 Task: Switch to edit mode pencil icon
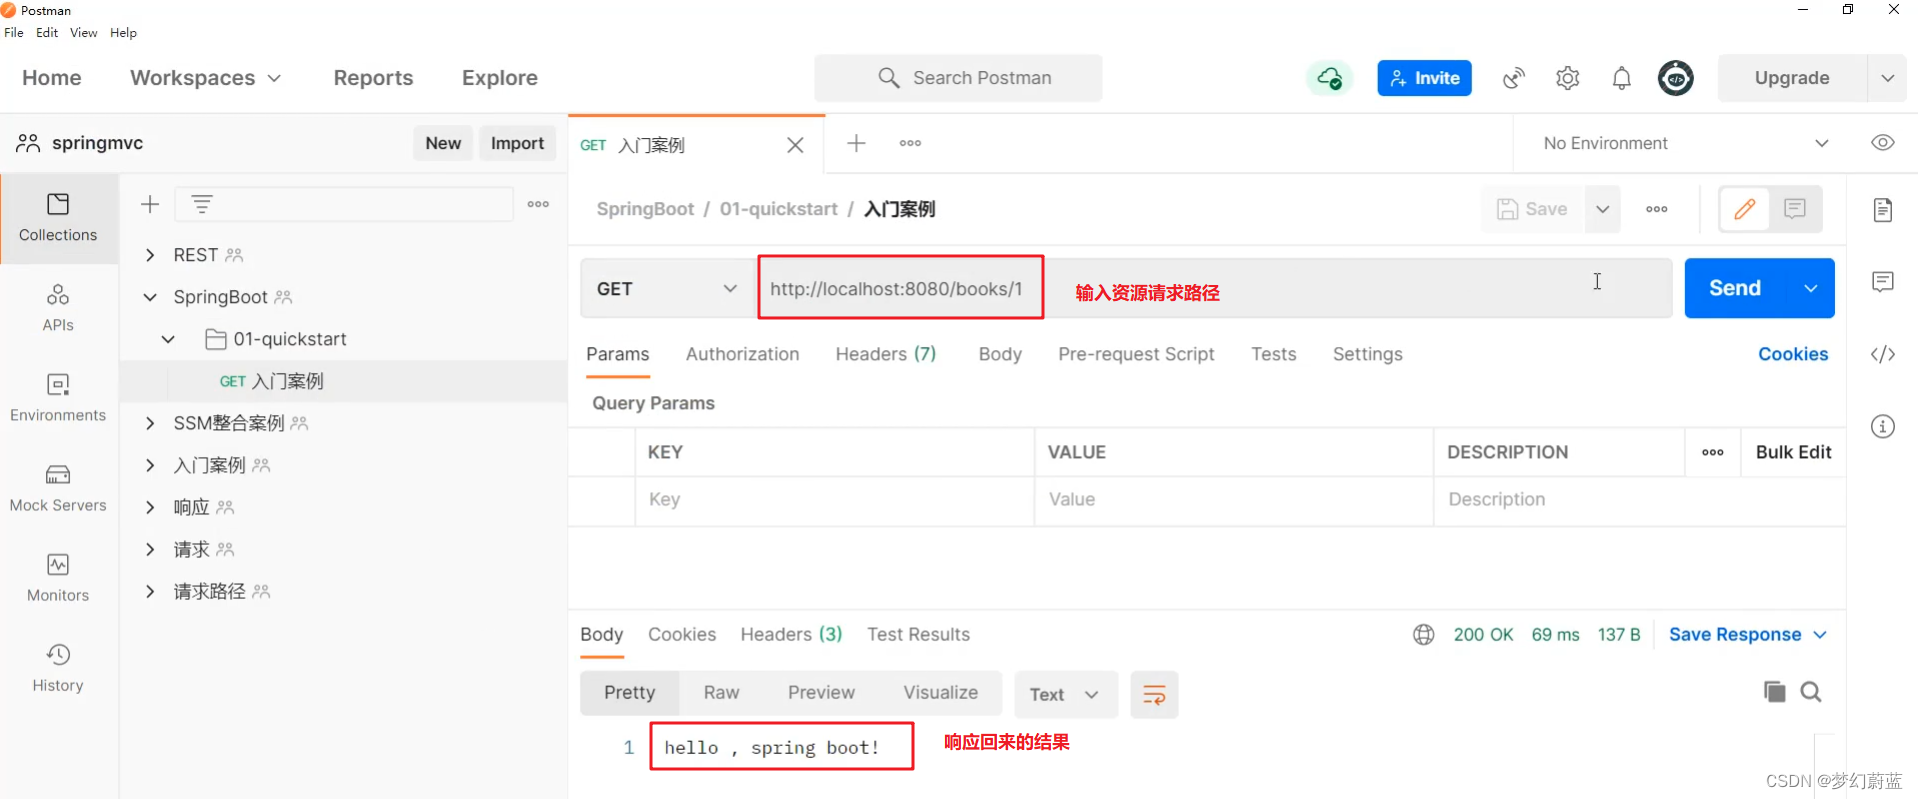click(1745, 209)
